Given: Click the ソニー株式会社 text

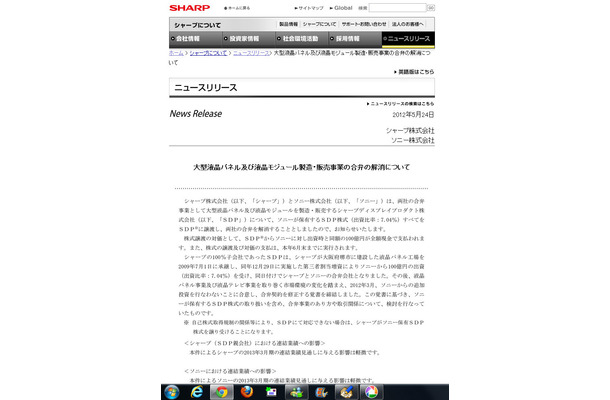Looking at the screenshot, I should tap(413, 140).
